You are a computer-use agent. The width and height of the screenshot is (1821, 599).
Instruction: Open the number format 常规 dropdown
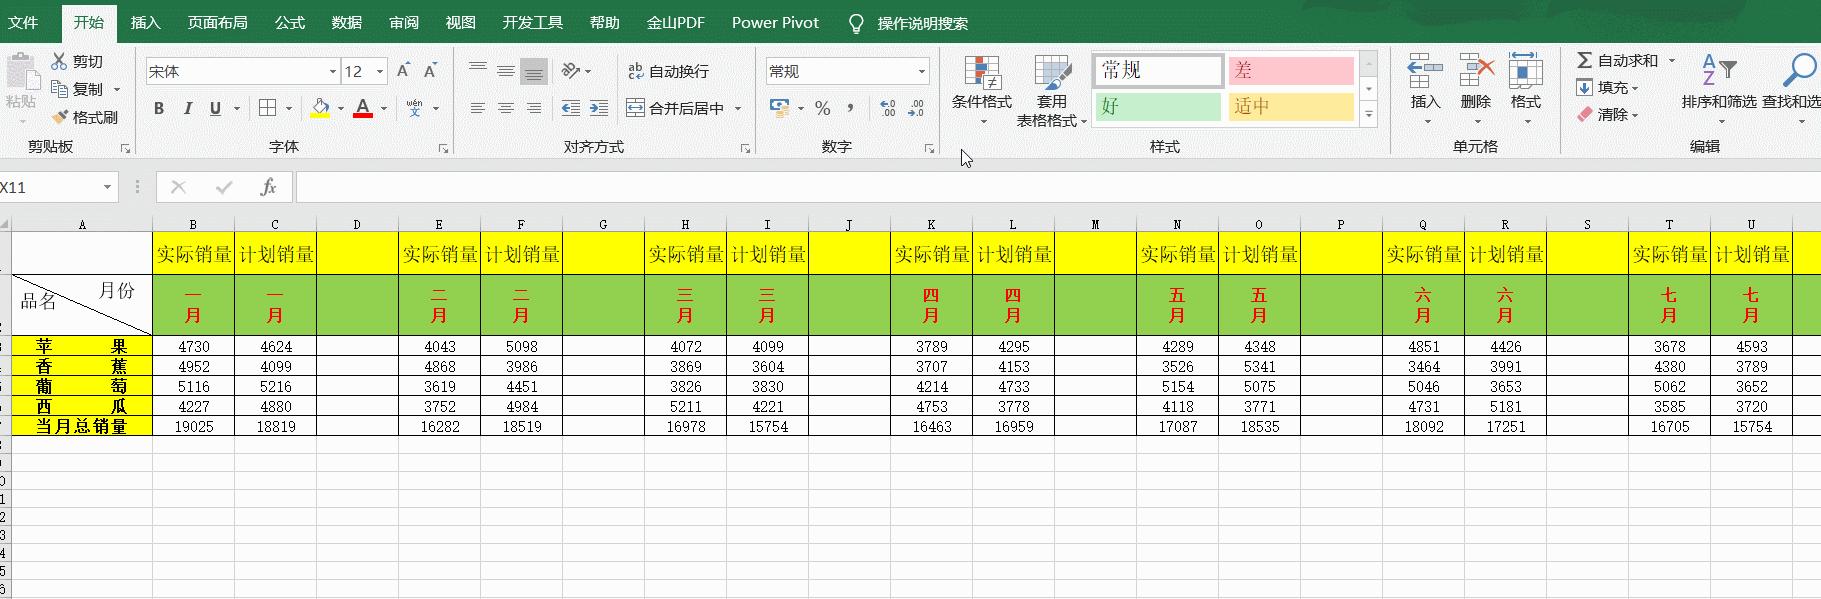[x=922, y=71]
